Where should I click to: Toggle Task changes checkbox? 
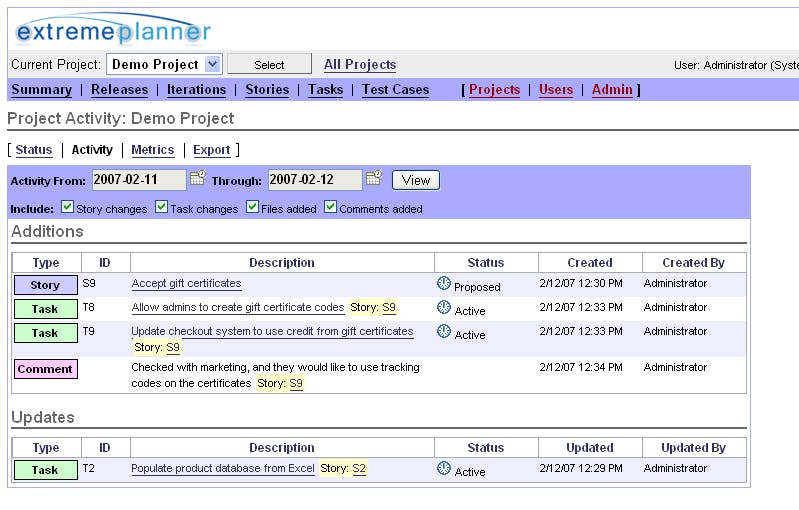(x=162, y=208)
